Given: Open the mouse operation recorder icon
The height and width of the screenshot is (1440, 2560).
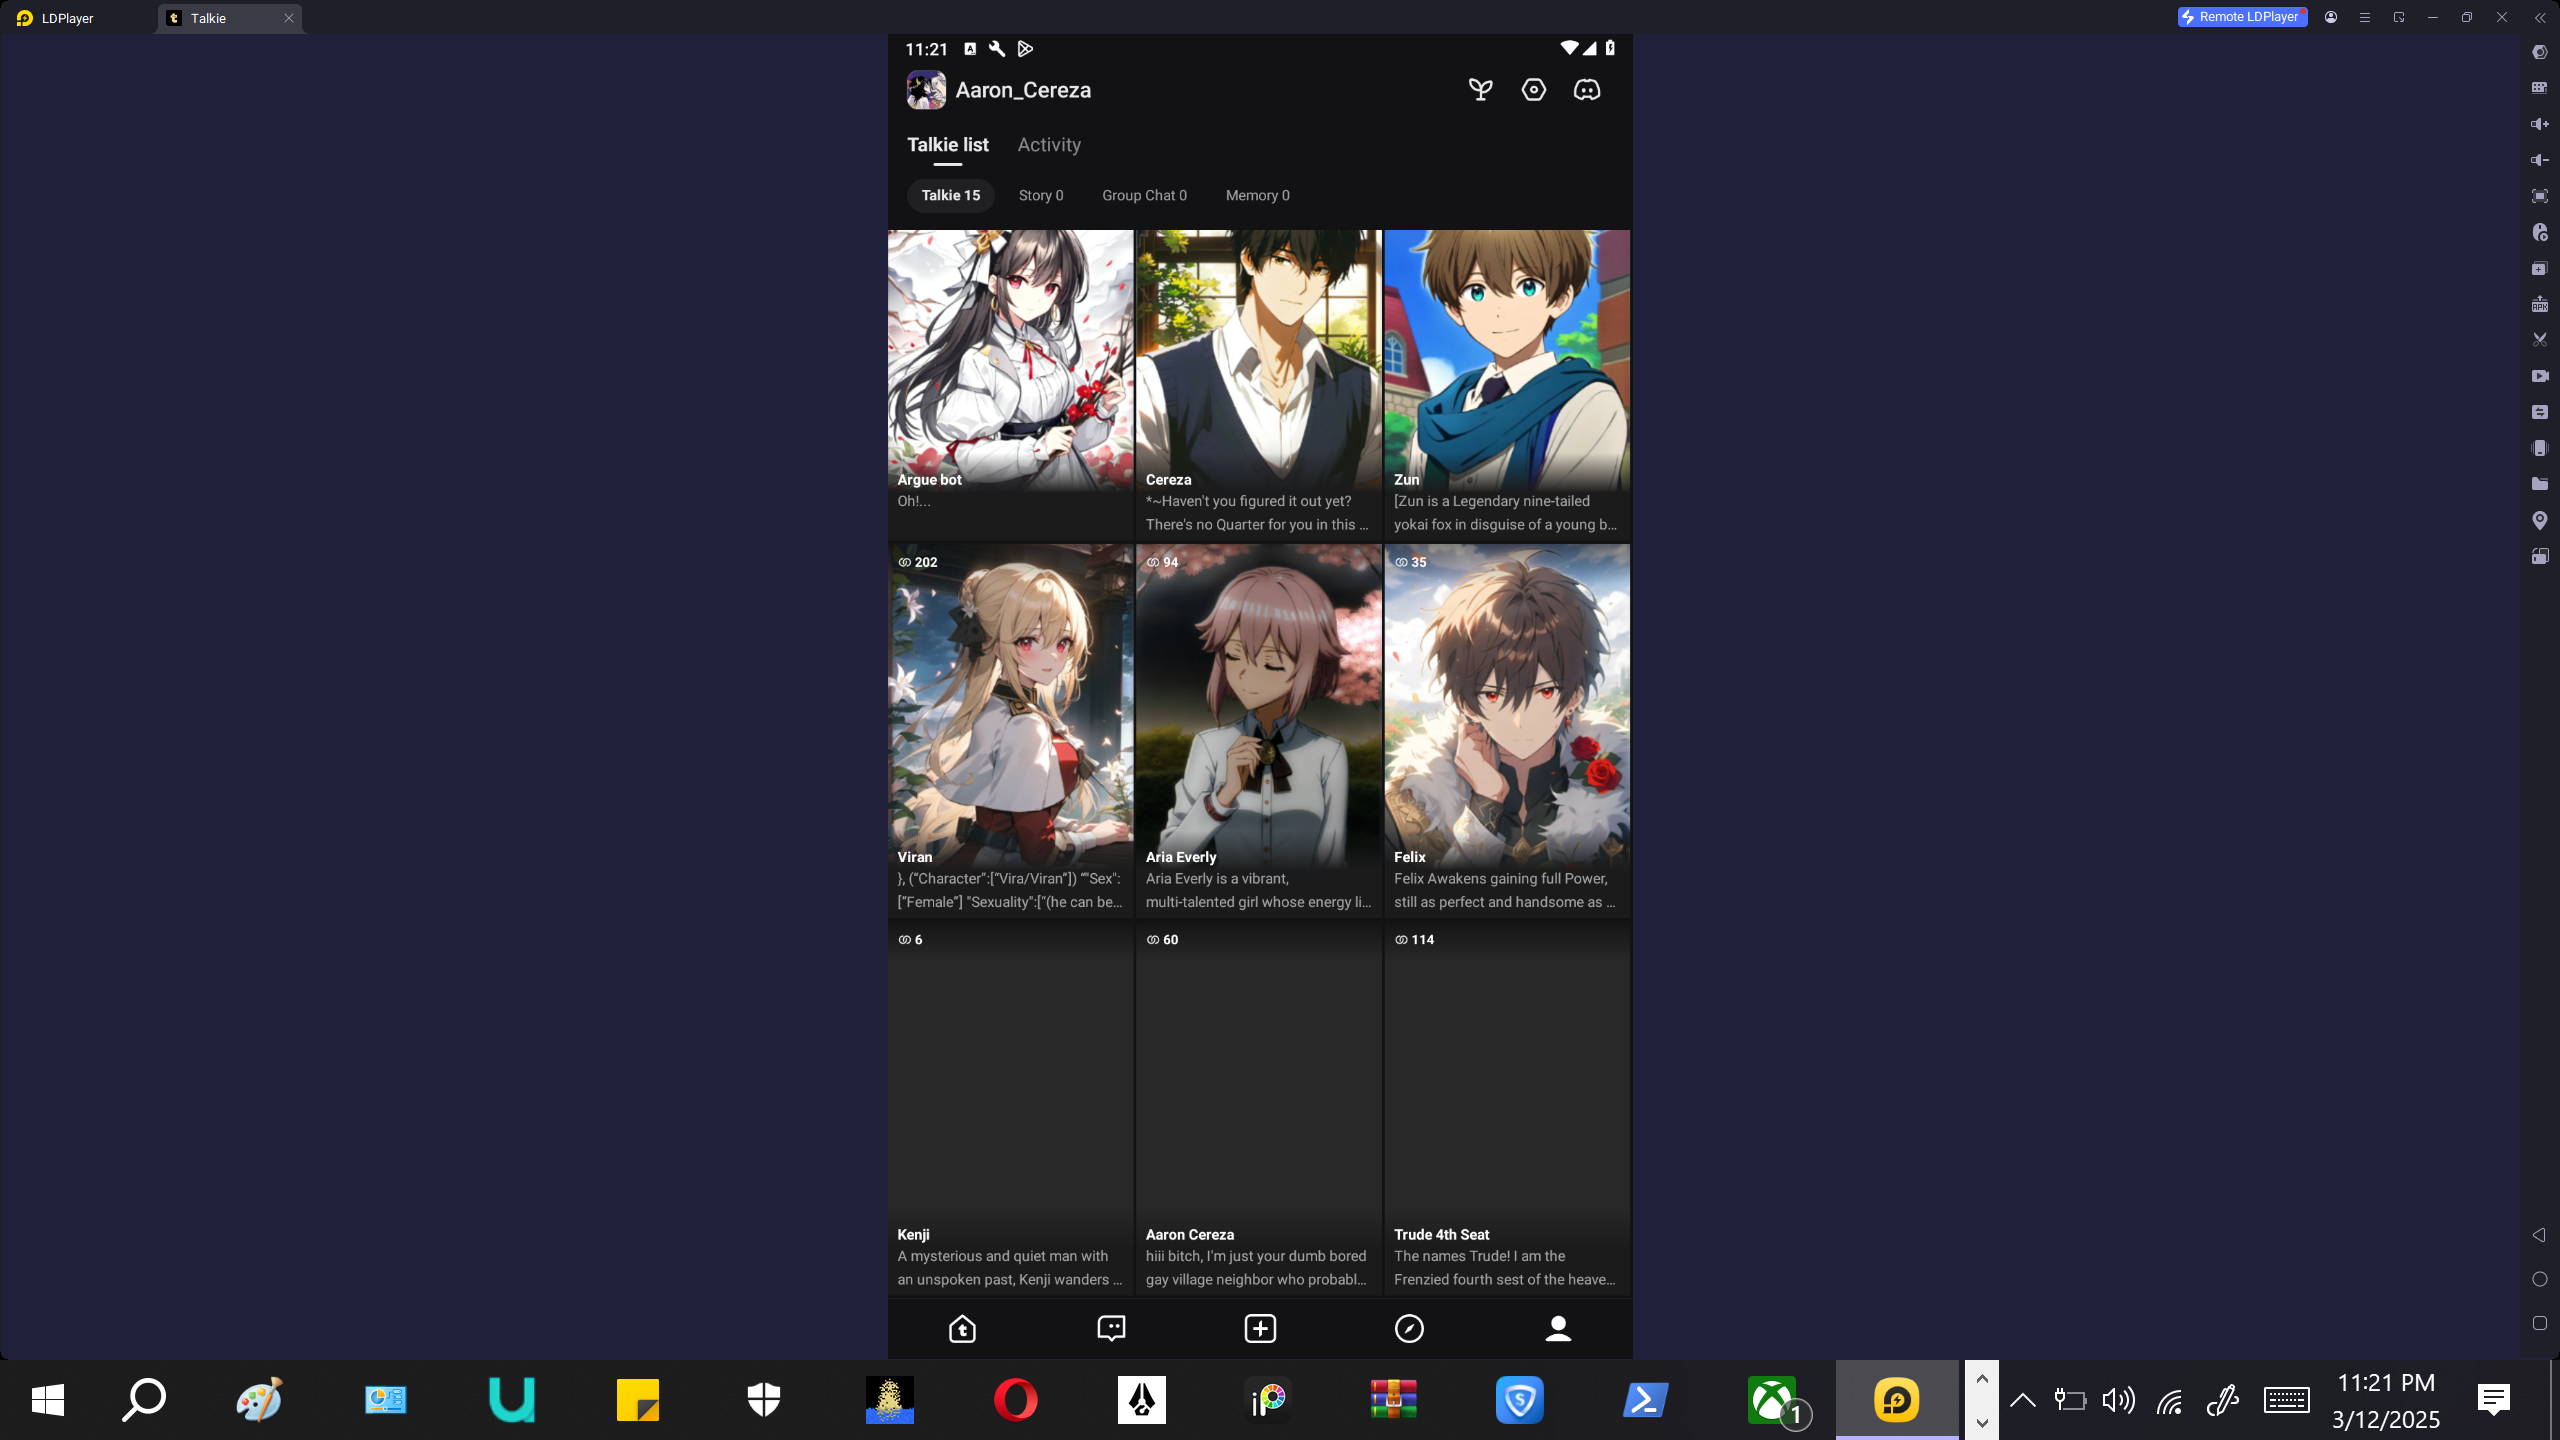Looking at the screenshot, I should [x=2539, y=232].
